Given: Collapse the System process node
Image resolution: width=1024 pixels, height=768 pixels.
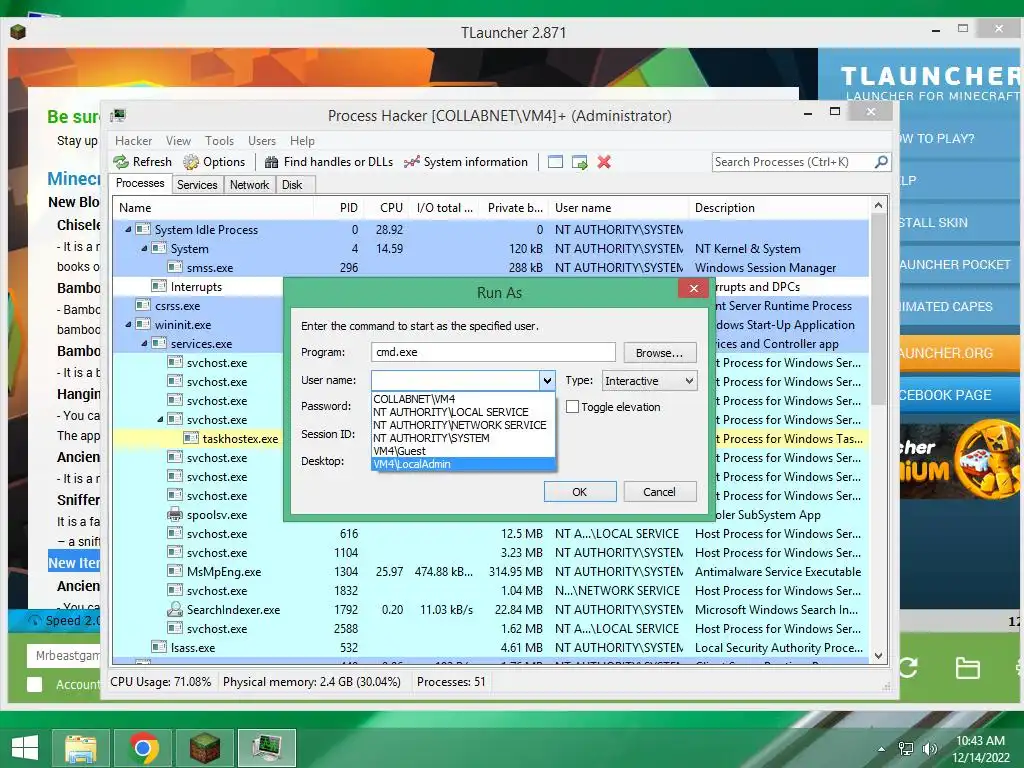Looking at the screenshot, I should click(x=144, y=249).
